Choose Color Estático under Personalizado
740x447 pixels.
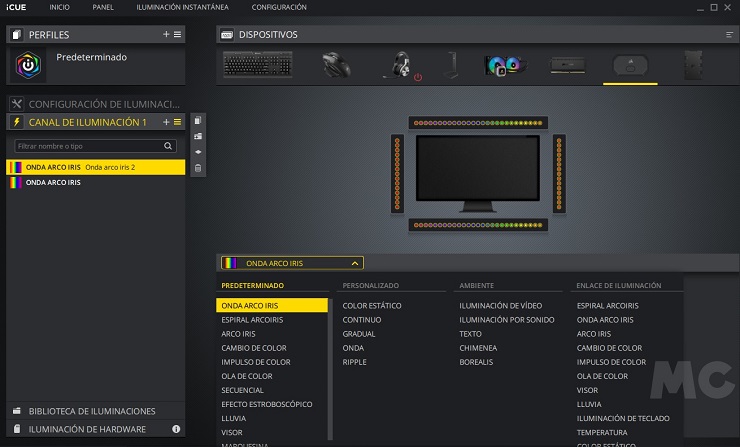pos(372,305)
